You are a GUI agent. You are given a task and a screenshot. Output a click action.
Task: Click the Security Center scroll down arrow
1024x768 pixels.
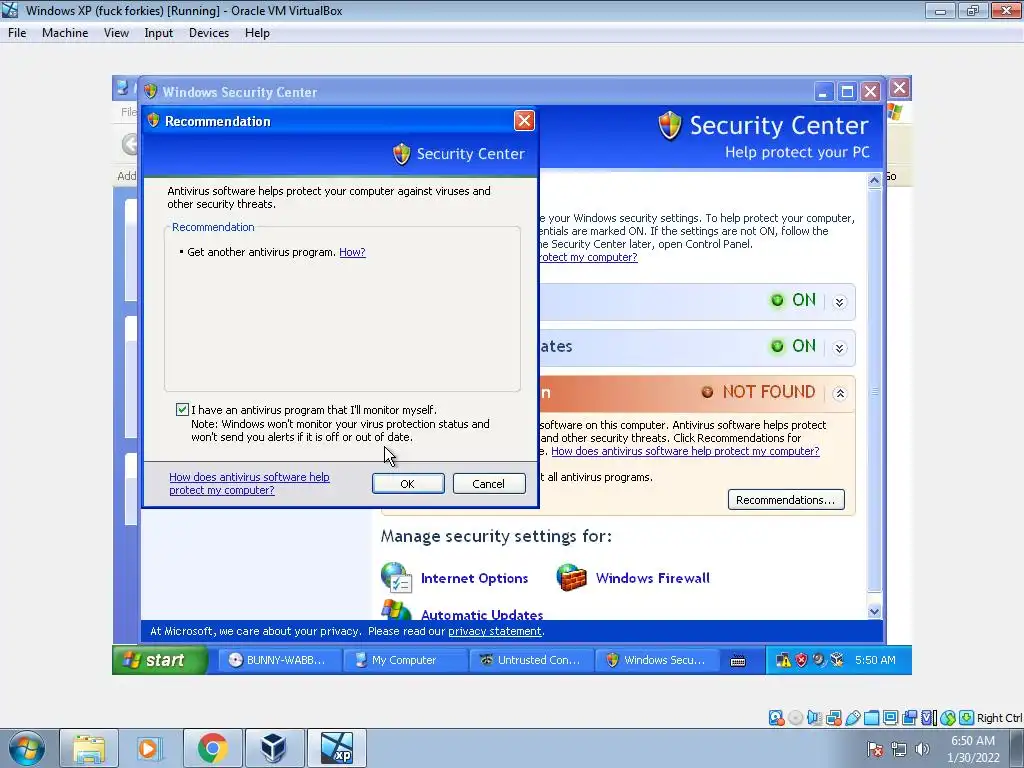point(874,612)
